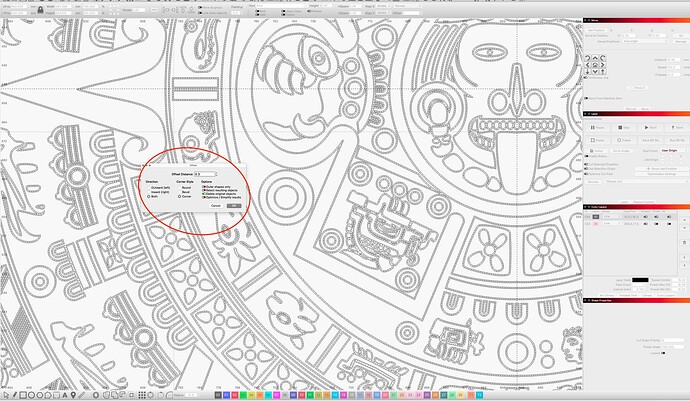Select the arrow Select tool
The image size is (690, 401).
point(6,395)
